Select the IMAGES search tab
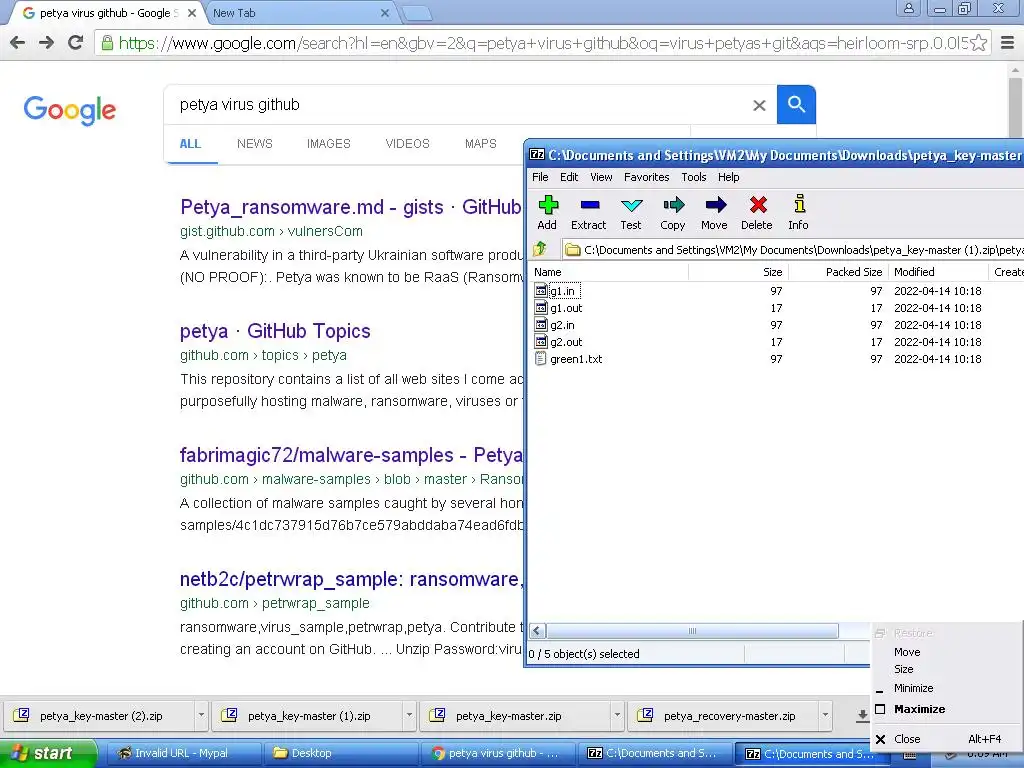1024x768 pixels. [x=328, y=144]
